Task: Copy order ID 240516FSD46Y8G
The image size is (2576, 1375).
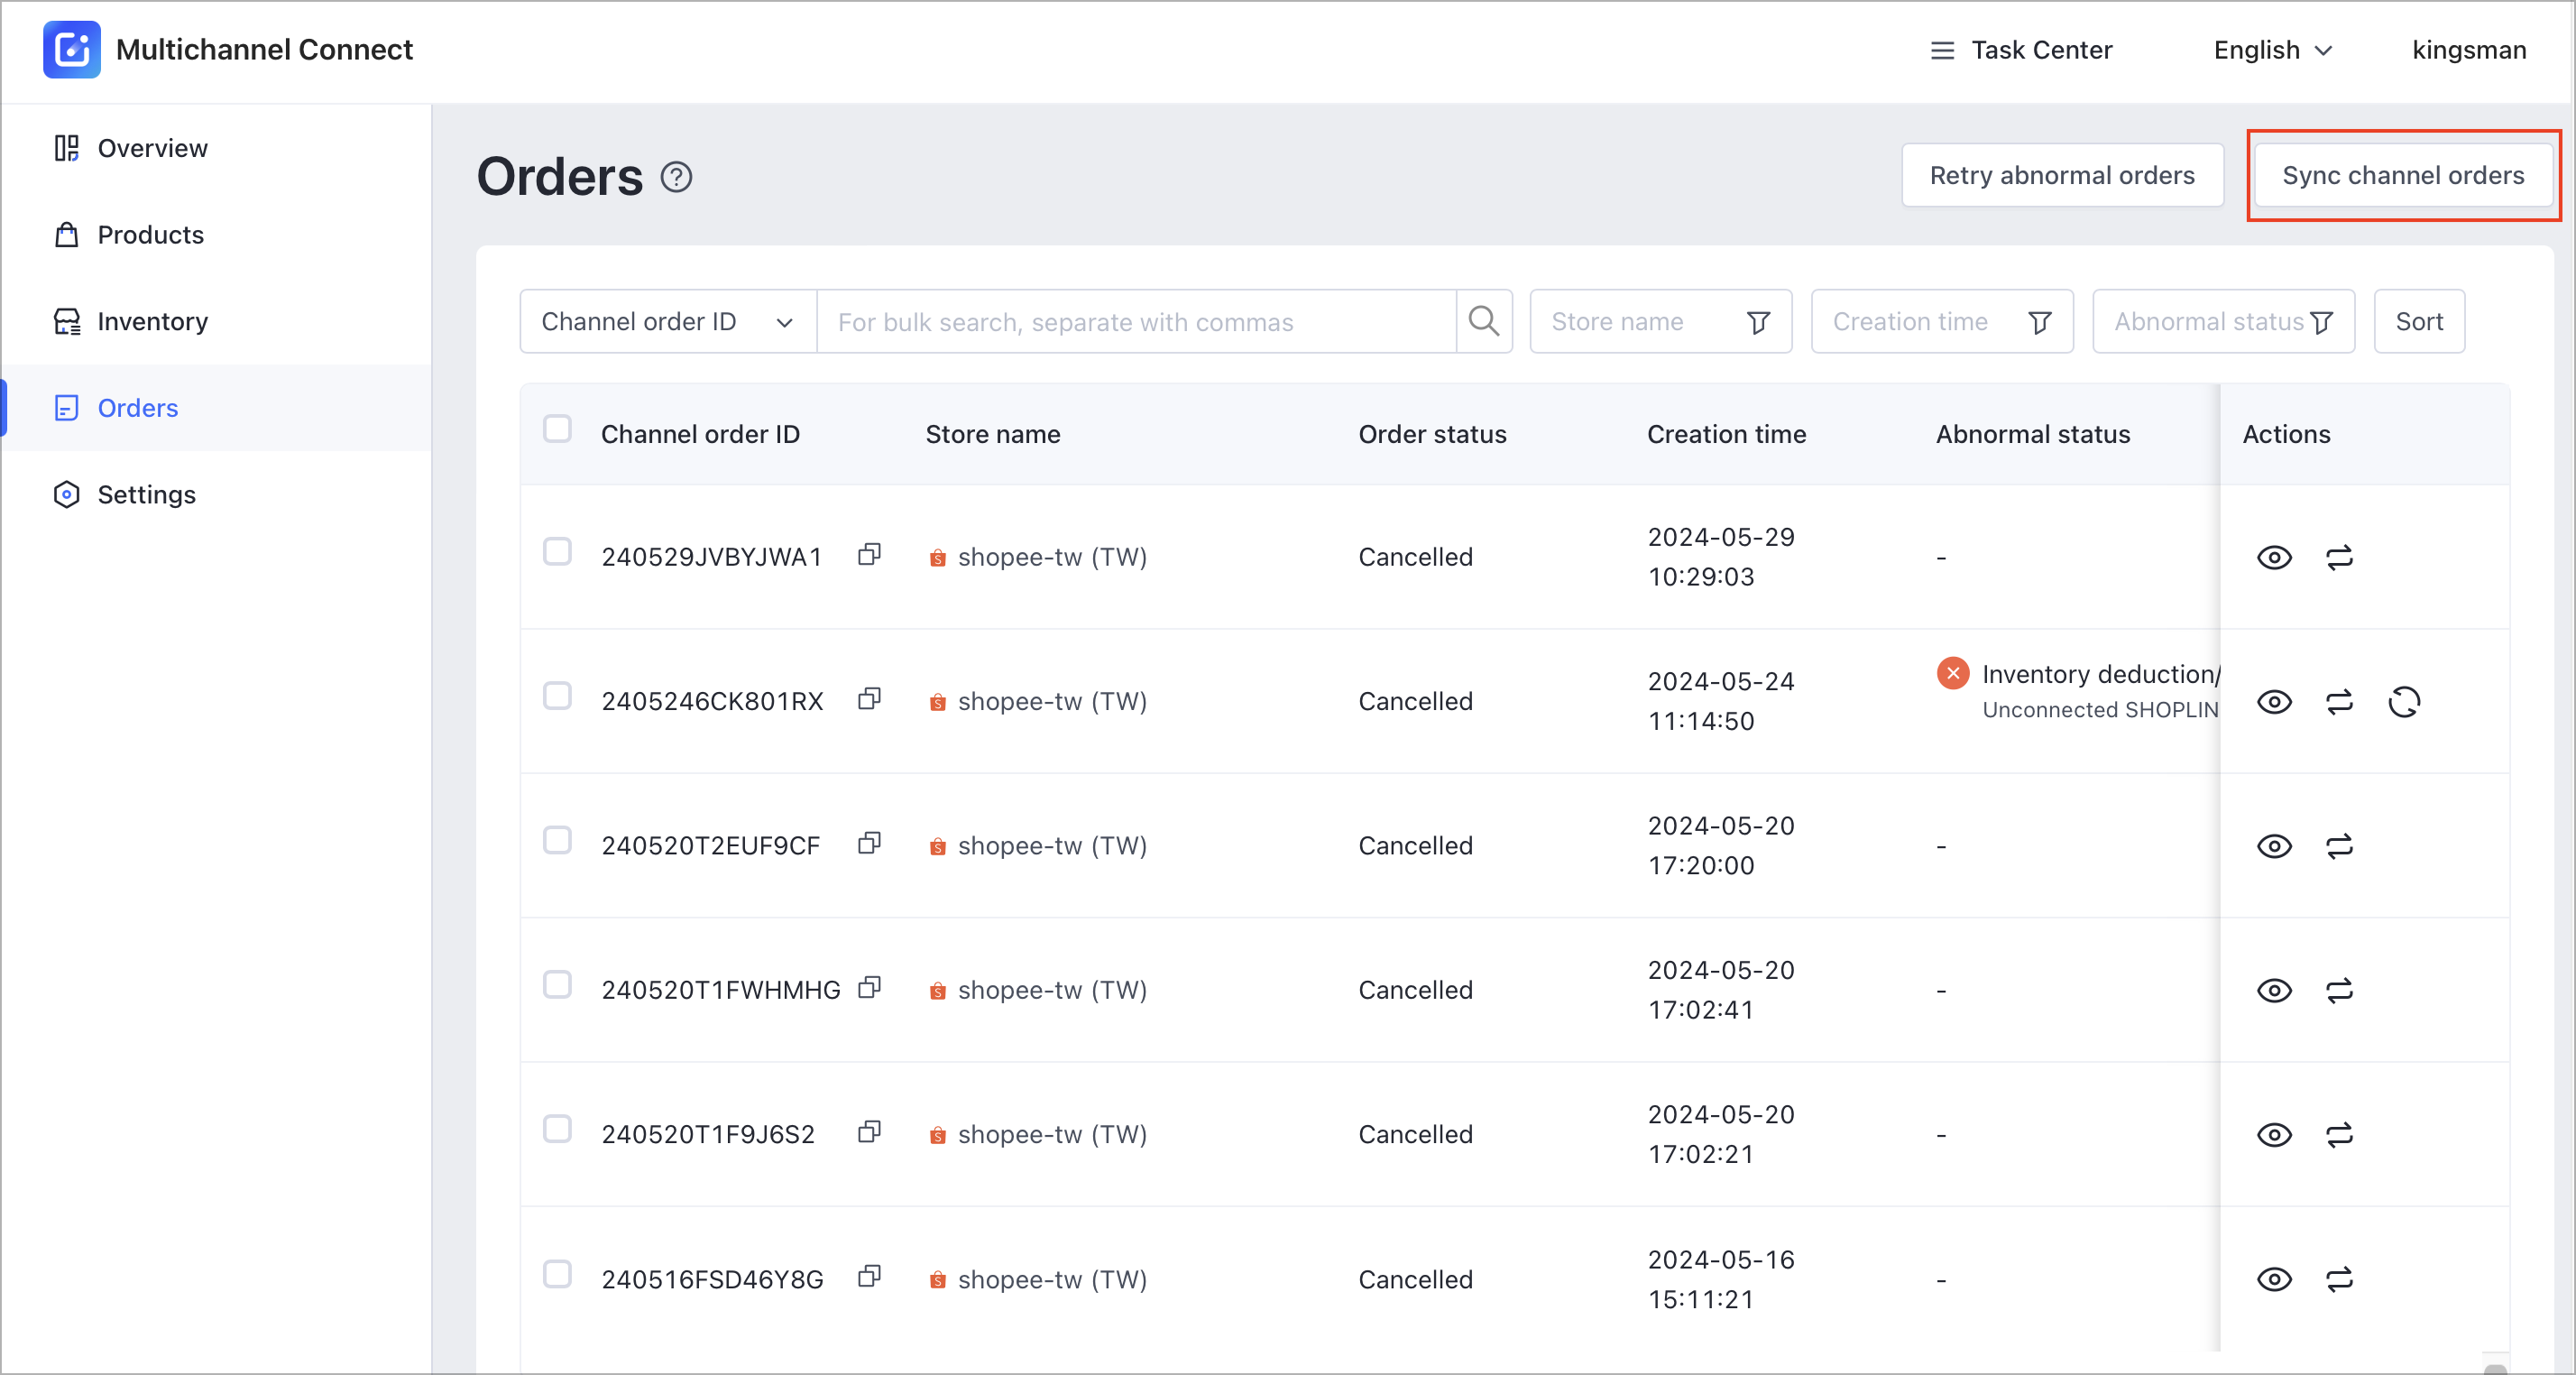Action: (x=870, y=1276)
